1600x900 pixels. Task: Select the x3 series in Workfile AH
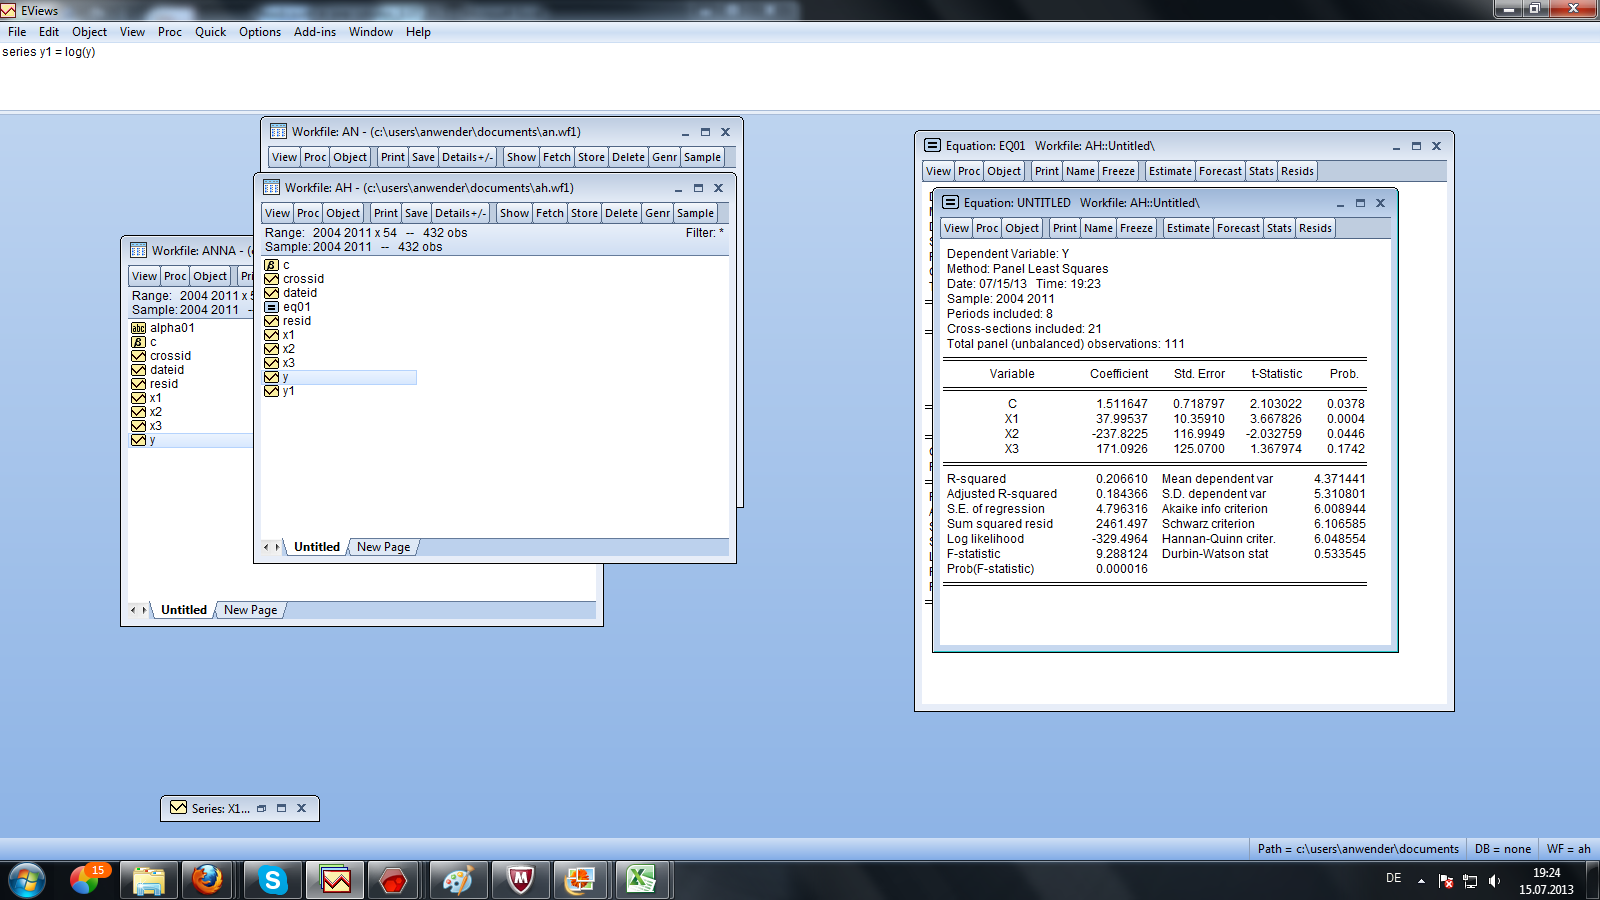280,363
